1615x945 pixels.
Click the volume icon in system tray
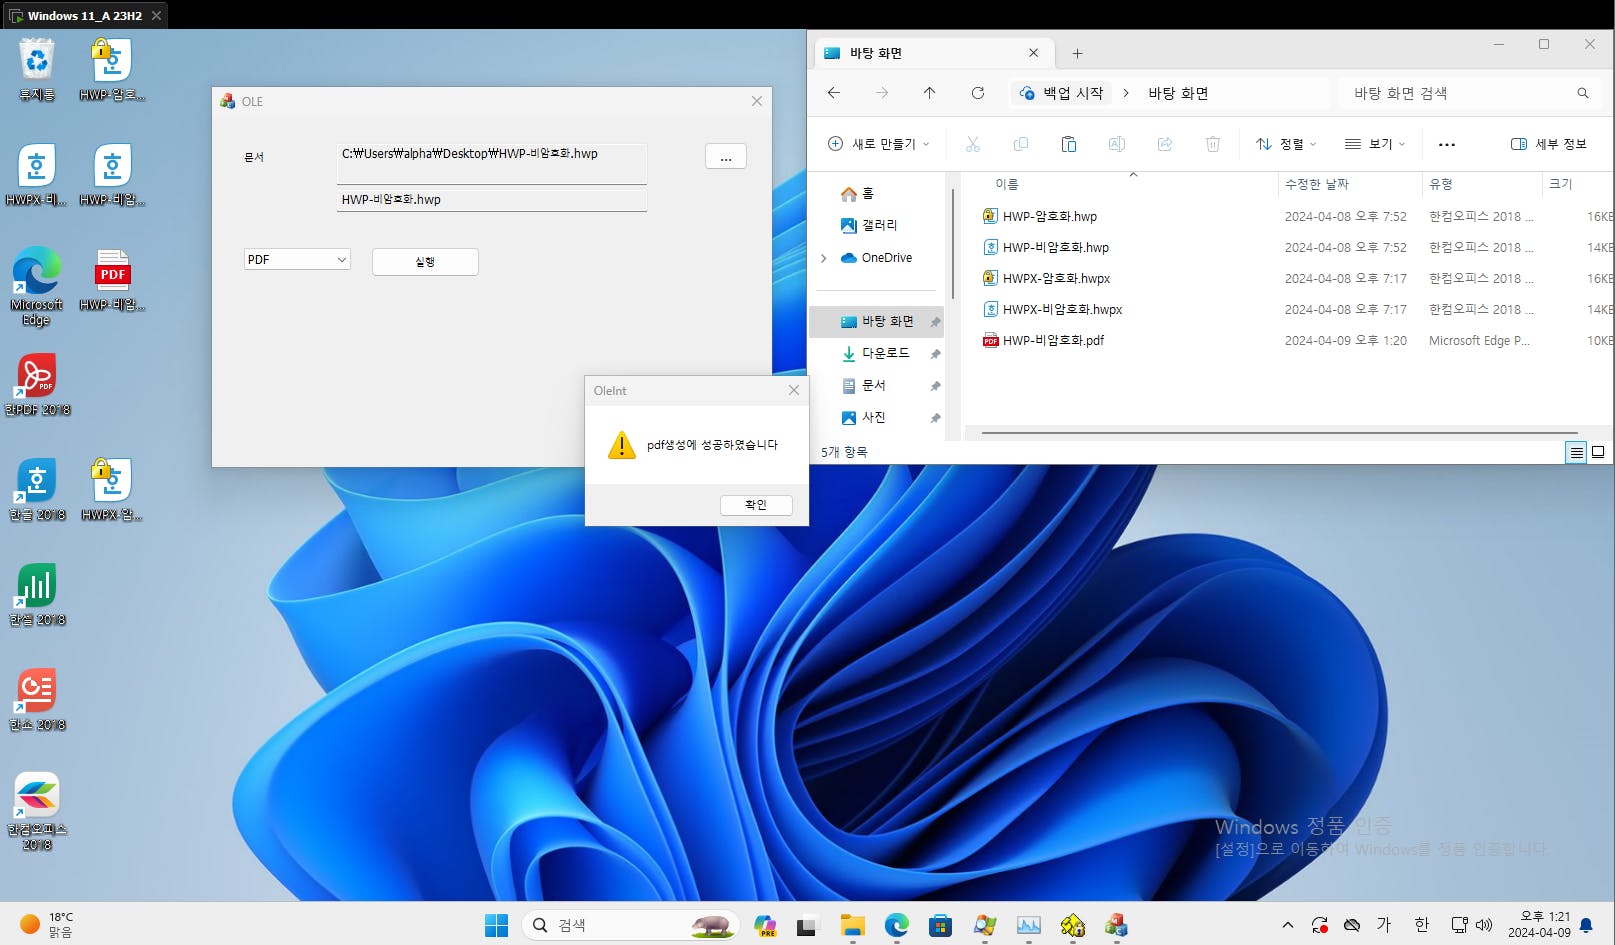[x=1484, y=925]
